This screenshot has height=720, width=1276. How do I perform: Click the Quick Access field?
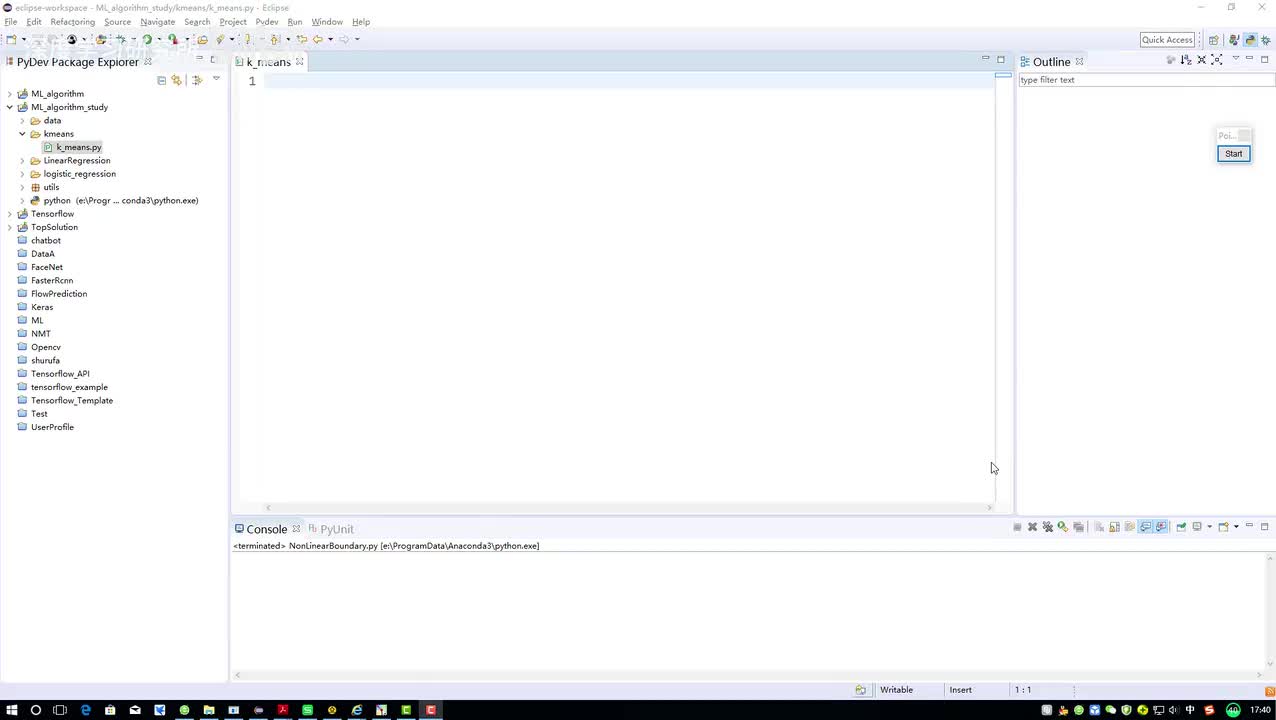(x=1167, y=40)
